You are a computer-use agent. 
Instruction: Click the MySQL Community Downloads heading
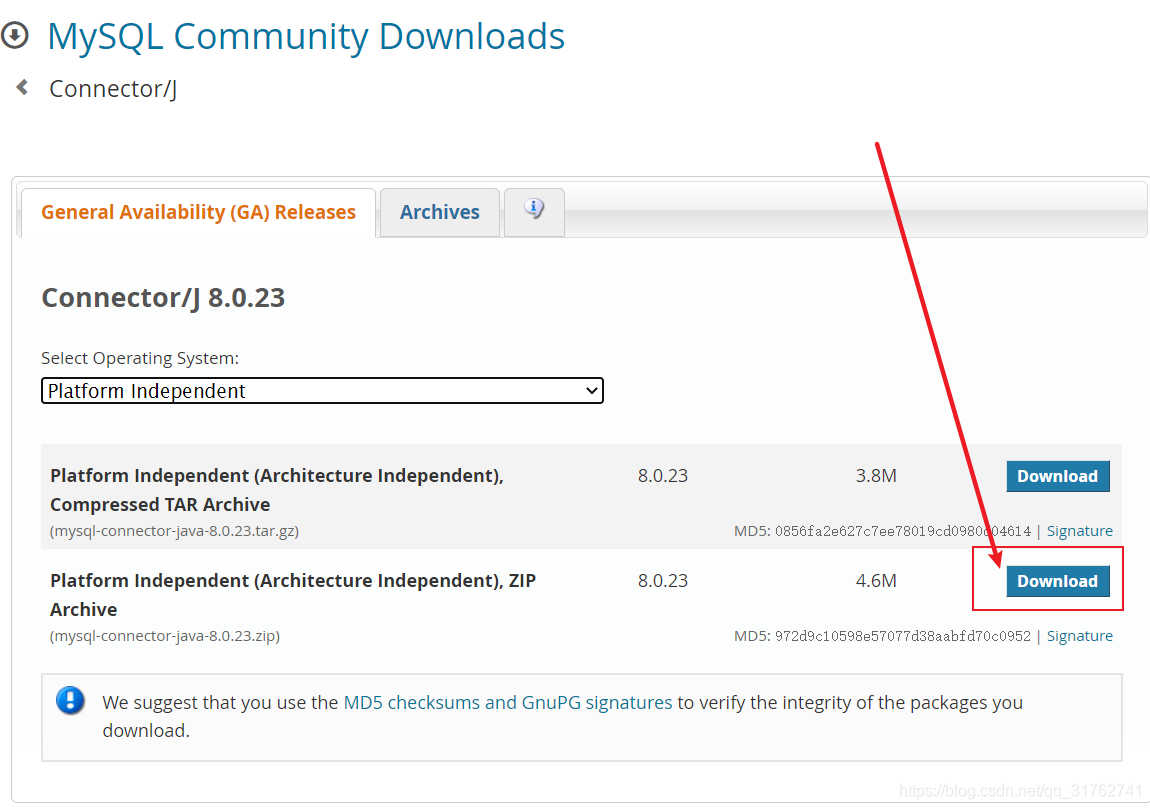(306, 36)
